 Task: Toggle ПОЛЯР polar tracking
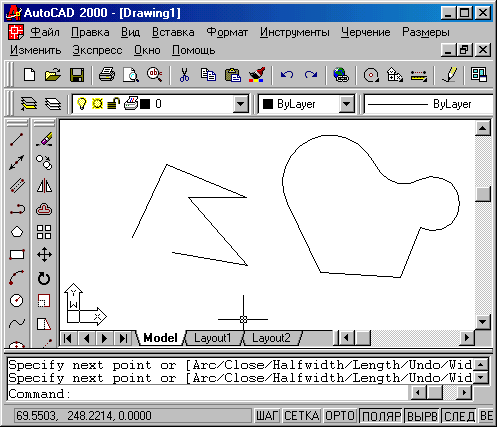coord(381,416)
